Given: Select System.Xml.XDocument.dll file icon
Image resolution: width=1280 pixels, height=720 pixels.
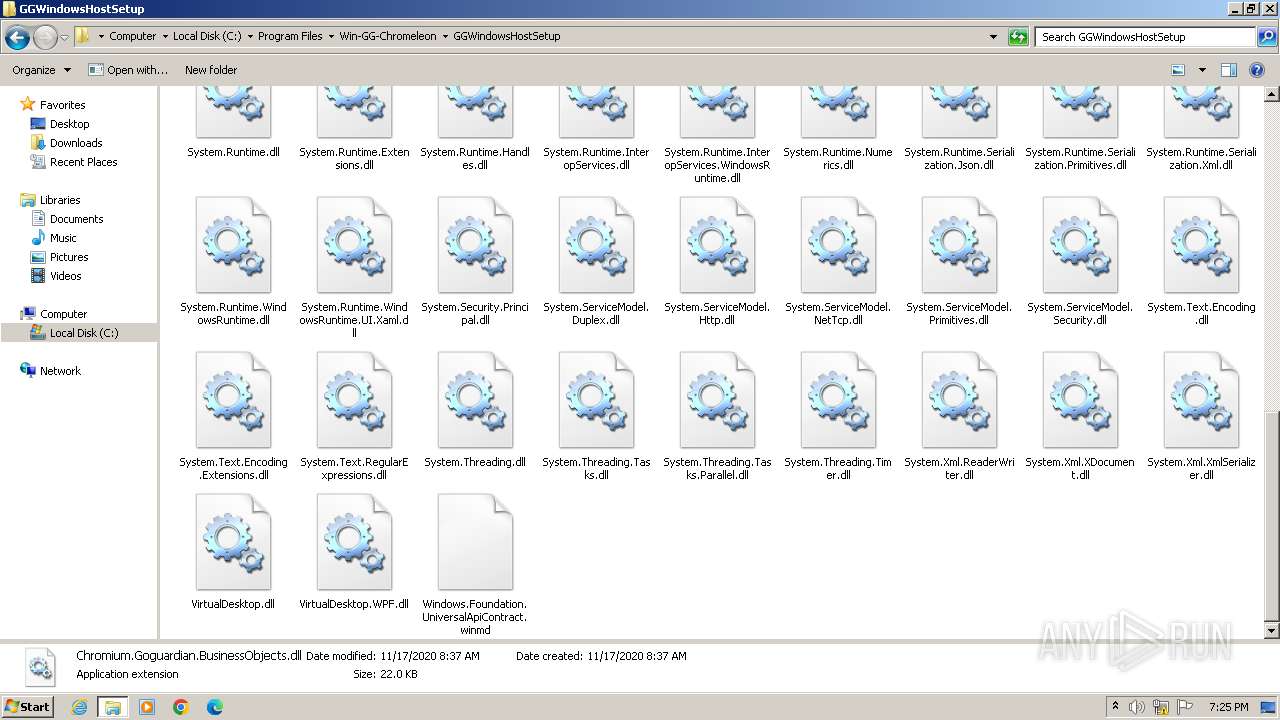Looking at the screenshot, I should tap(1080, 400).
